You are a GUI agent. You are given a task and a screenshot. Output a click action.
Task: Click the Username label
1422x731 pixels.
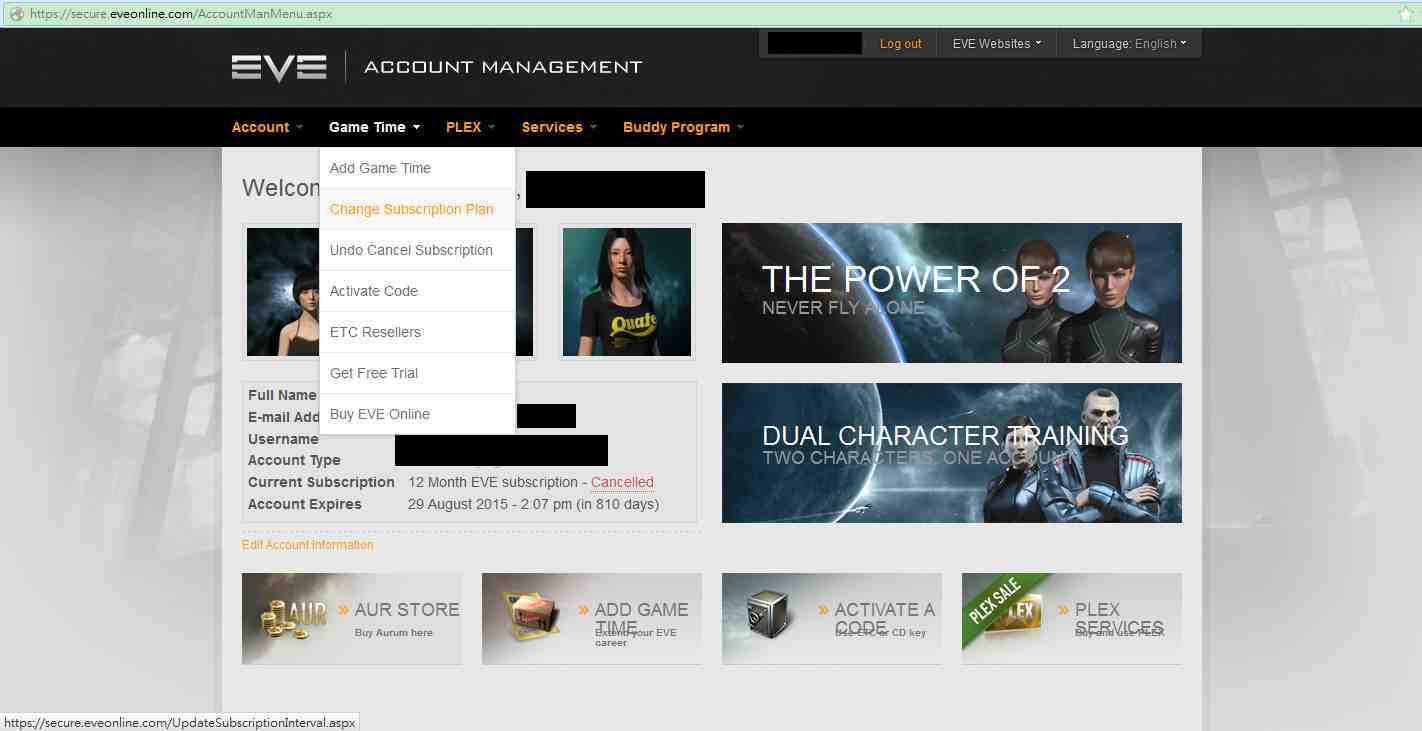click(x=283, y=439)
